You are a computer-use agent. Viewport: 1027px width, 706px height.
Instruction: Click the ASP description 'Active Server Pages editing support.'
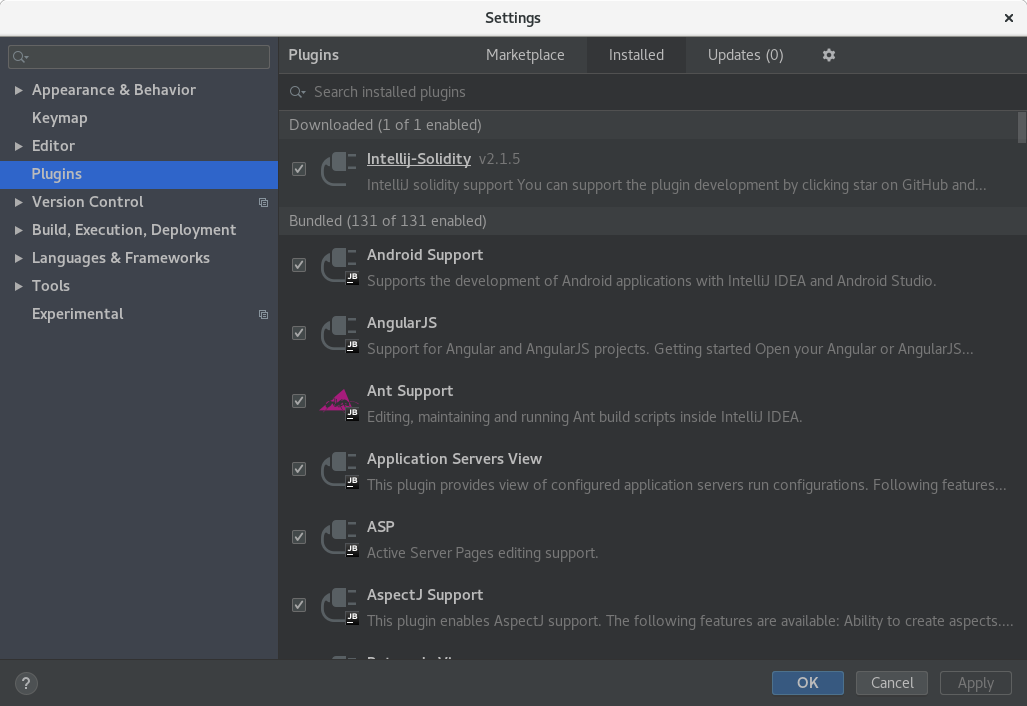tap(482, 553)
